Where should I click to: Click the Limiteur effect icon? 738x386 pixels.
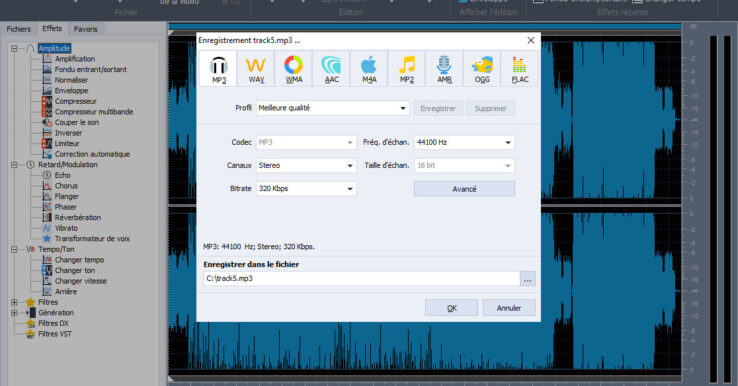[x=47, y=144]
